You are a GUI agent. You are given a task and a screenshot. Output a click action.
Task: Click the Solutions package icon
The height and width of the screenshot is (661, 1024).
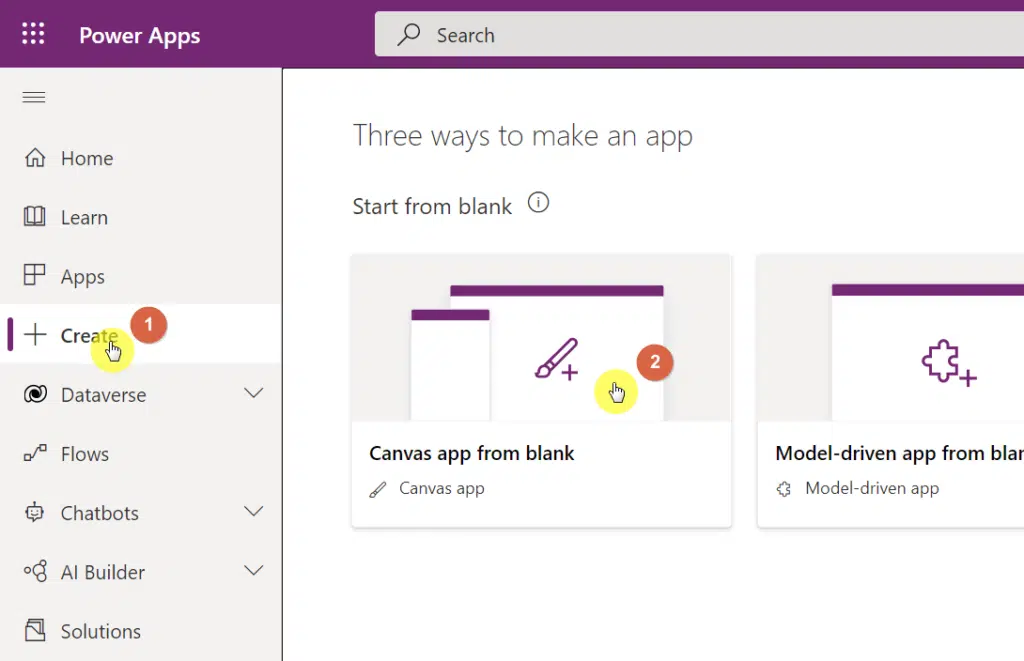pyautogui.click(x=35, y=630)
